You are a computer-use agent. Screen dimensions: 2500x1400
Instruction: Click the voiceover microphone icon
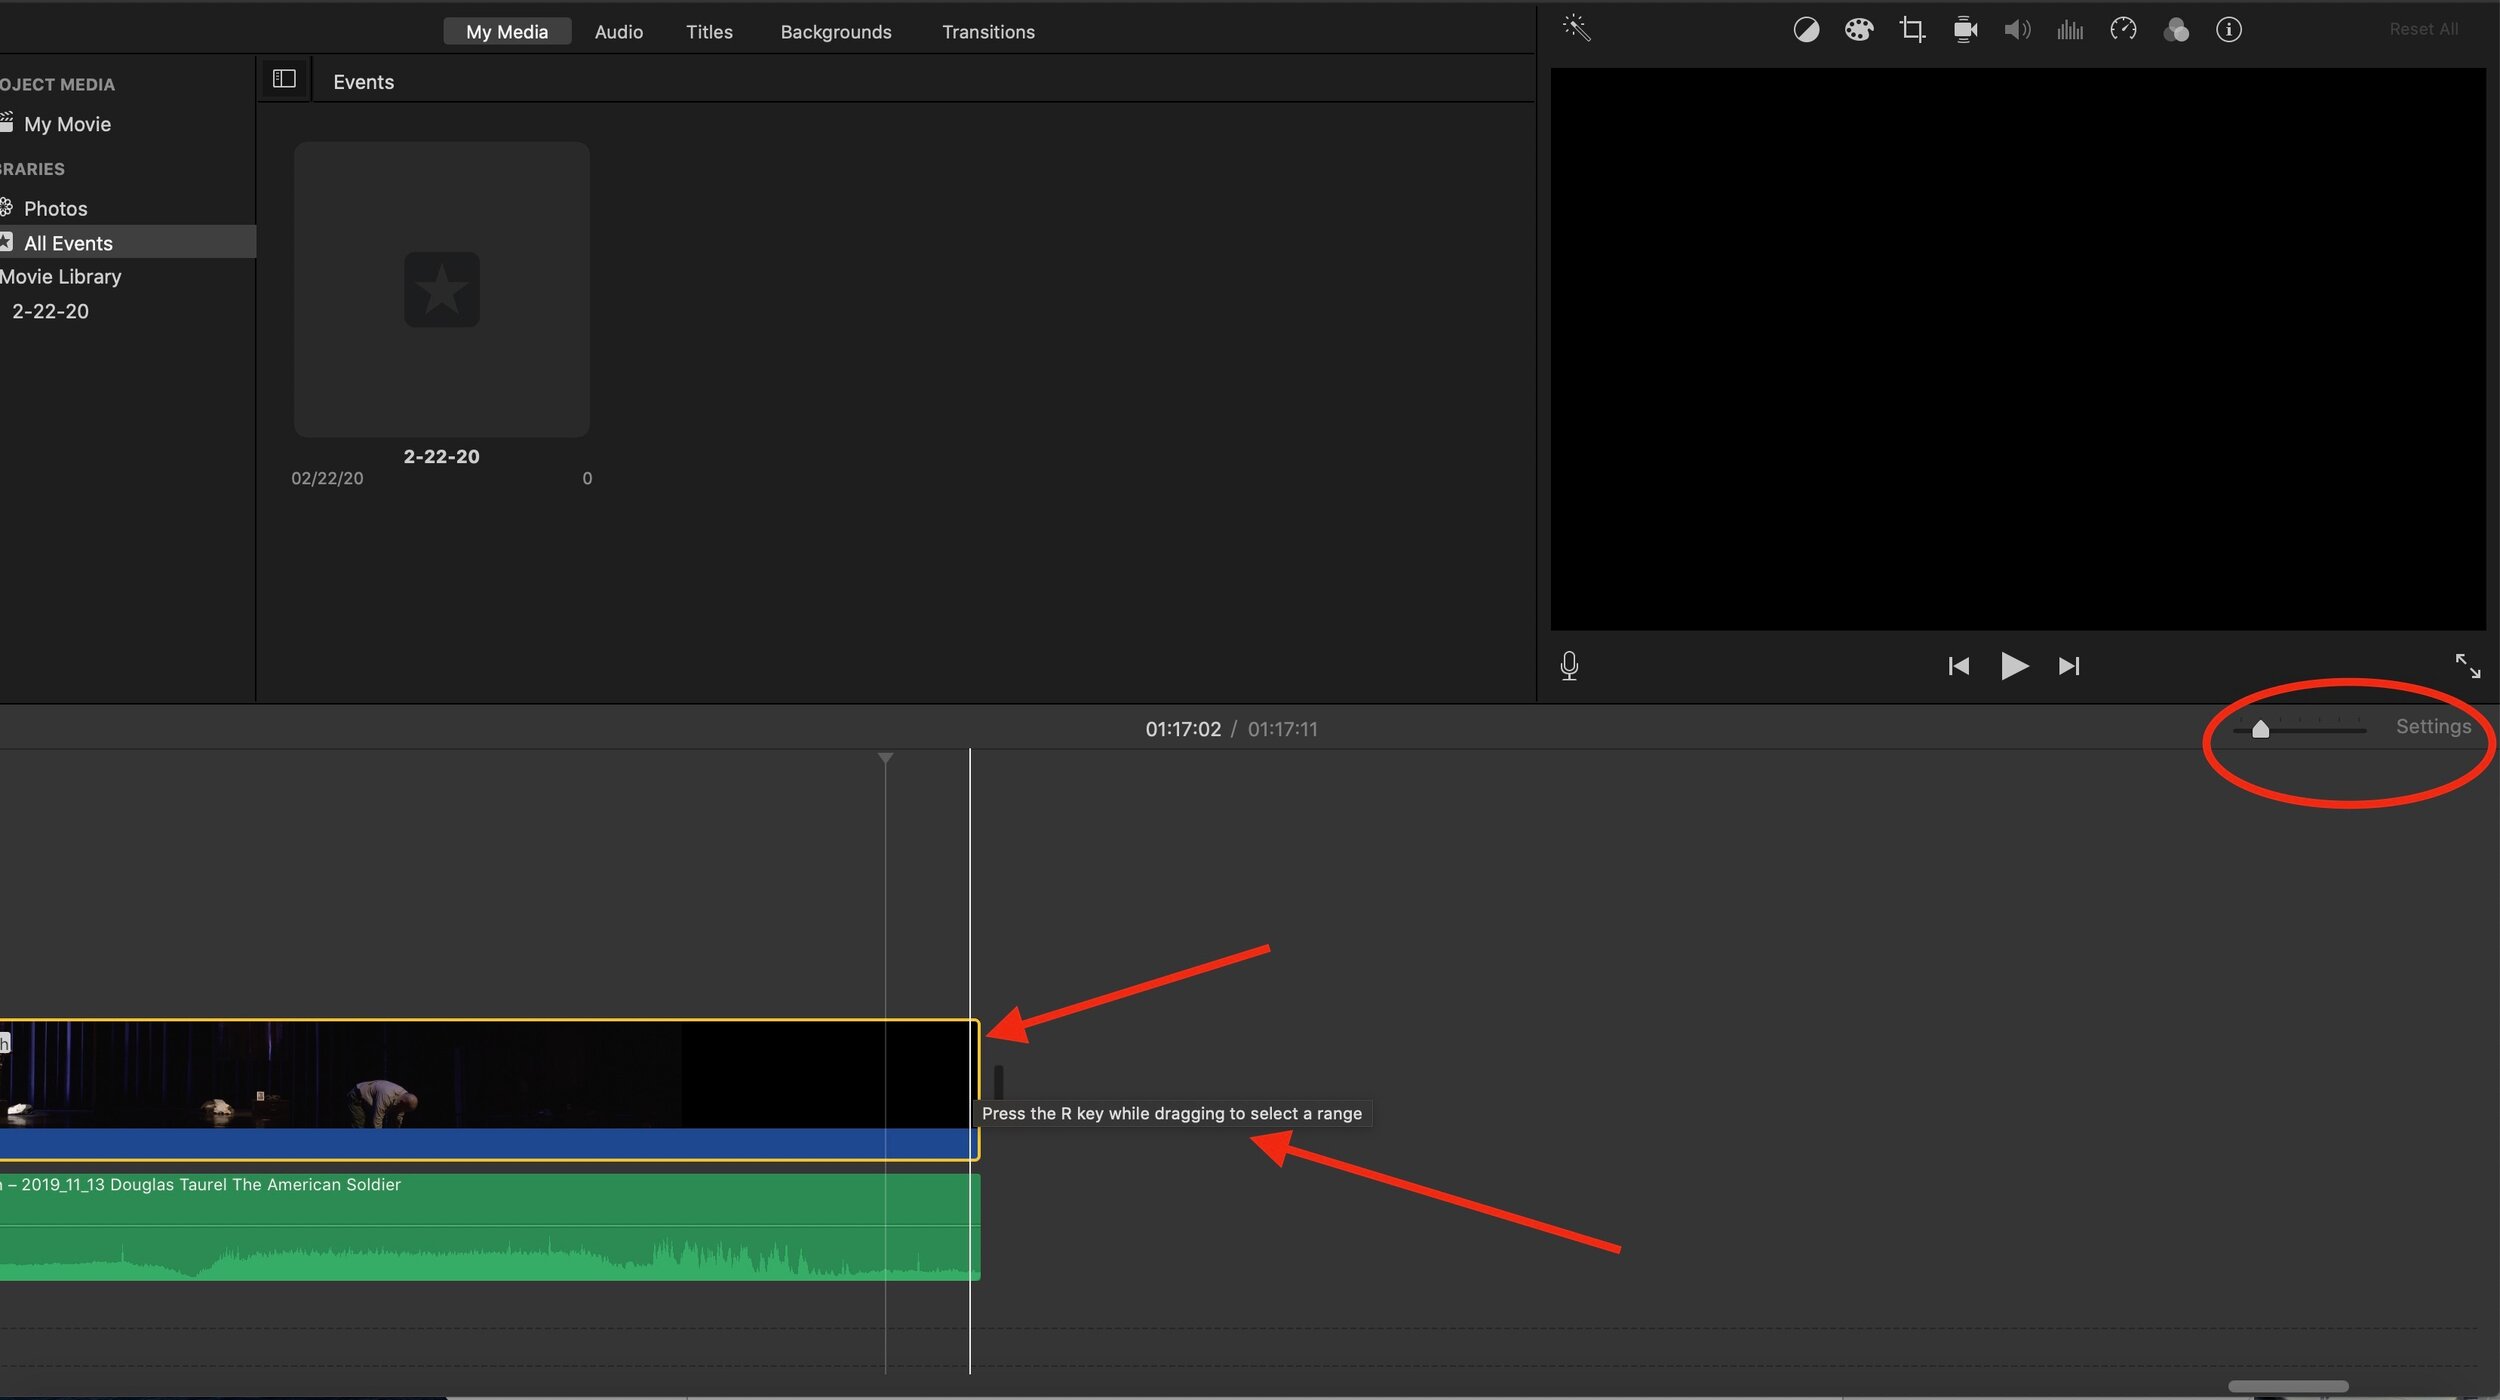tap(1569, 666)
